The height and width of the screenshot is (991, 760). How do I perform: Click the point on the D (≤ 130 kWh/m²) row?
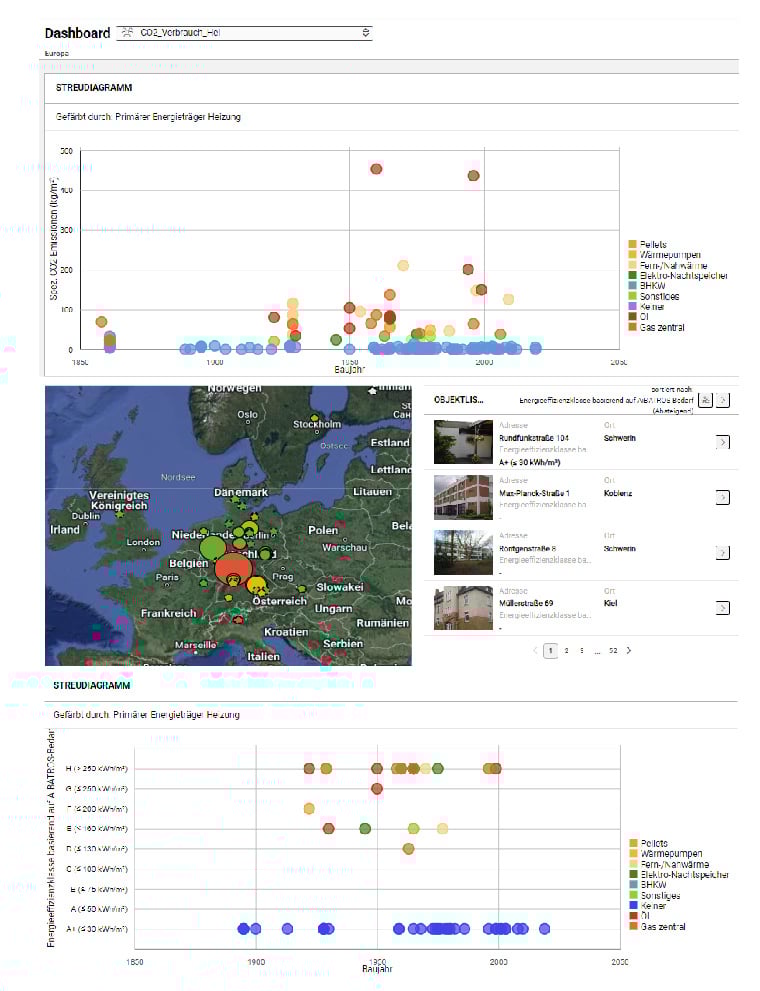408,849
